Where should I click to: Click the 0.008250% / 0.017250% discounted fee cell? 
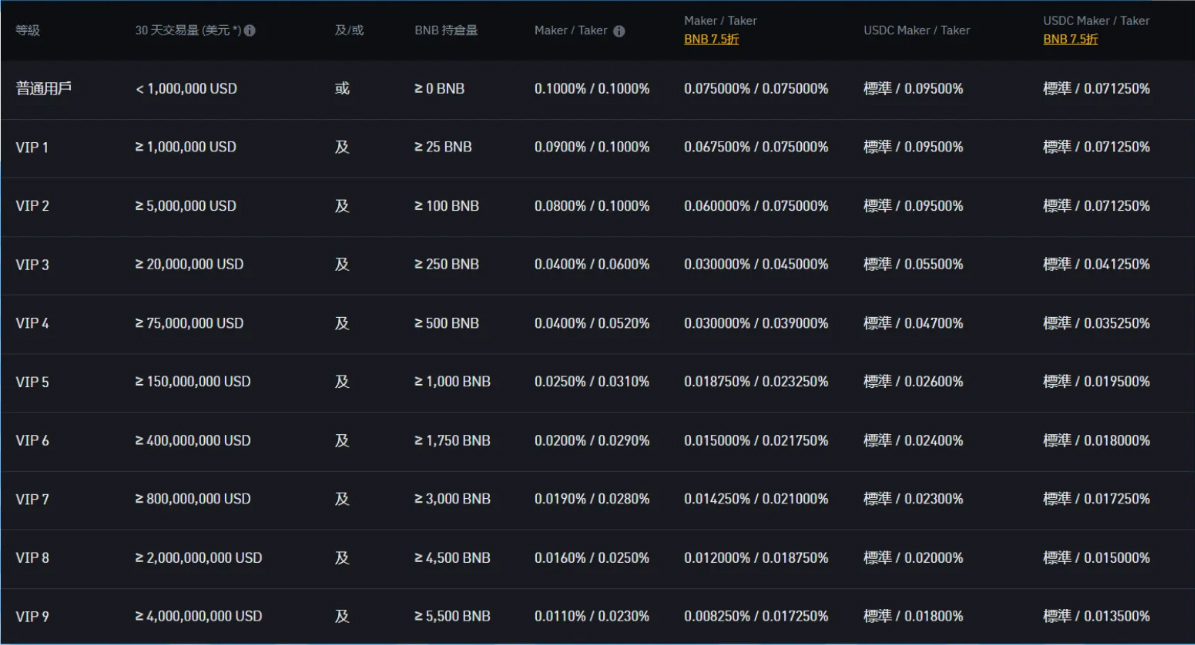click(756, 616)
